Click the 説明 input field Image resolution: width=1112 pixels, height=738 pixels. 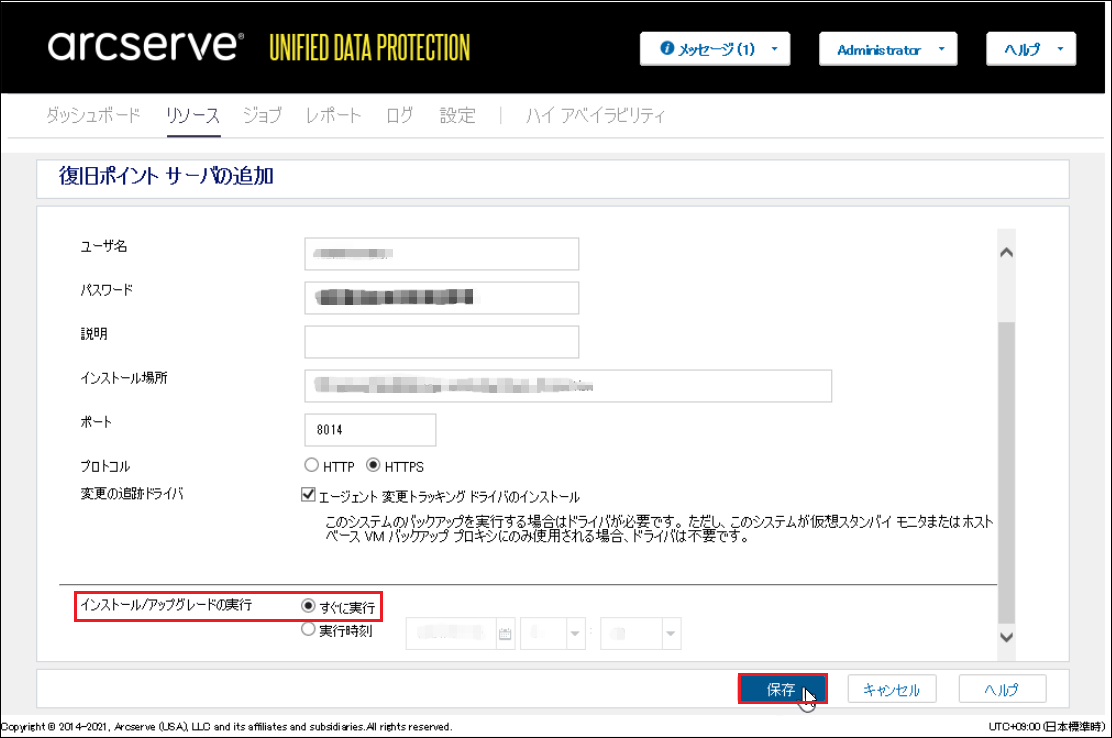tap(442, 342)
